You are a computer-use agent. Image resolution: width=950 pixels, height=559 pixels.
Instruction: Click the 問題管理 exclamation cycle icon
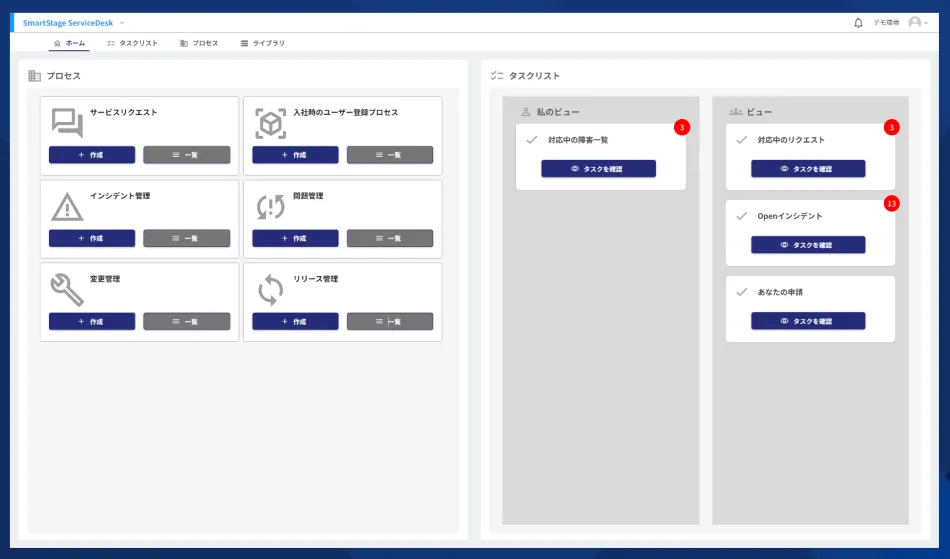coord(270,207)
